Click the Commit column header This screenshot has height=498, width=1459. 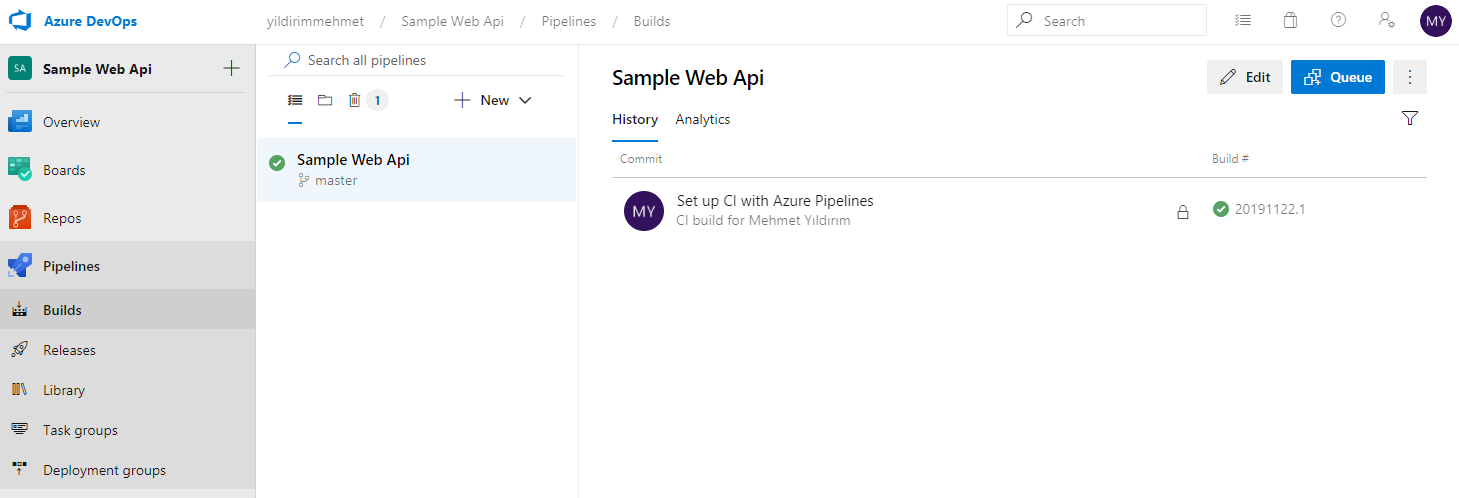pos(641,159)
